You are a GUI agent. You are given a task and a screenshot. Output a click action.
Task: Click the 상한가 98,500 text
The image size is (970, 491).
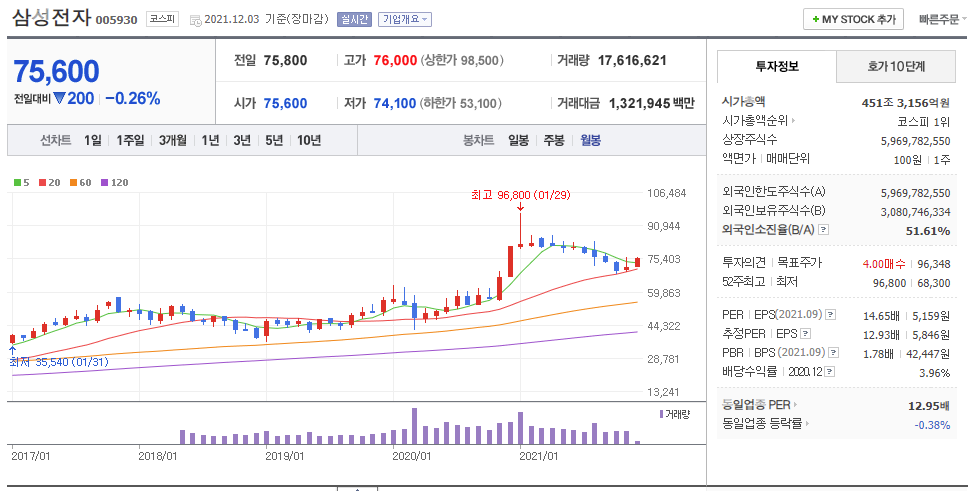point(462,61)
